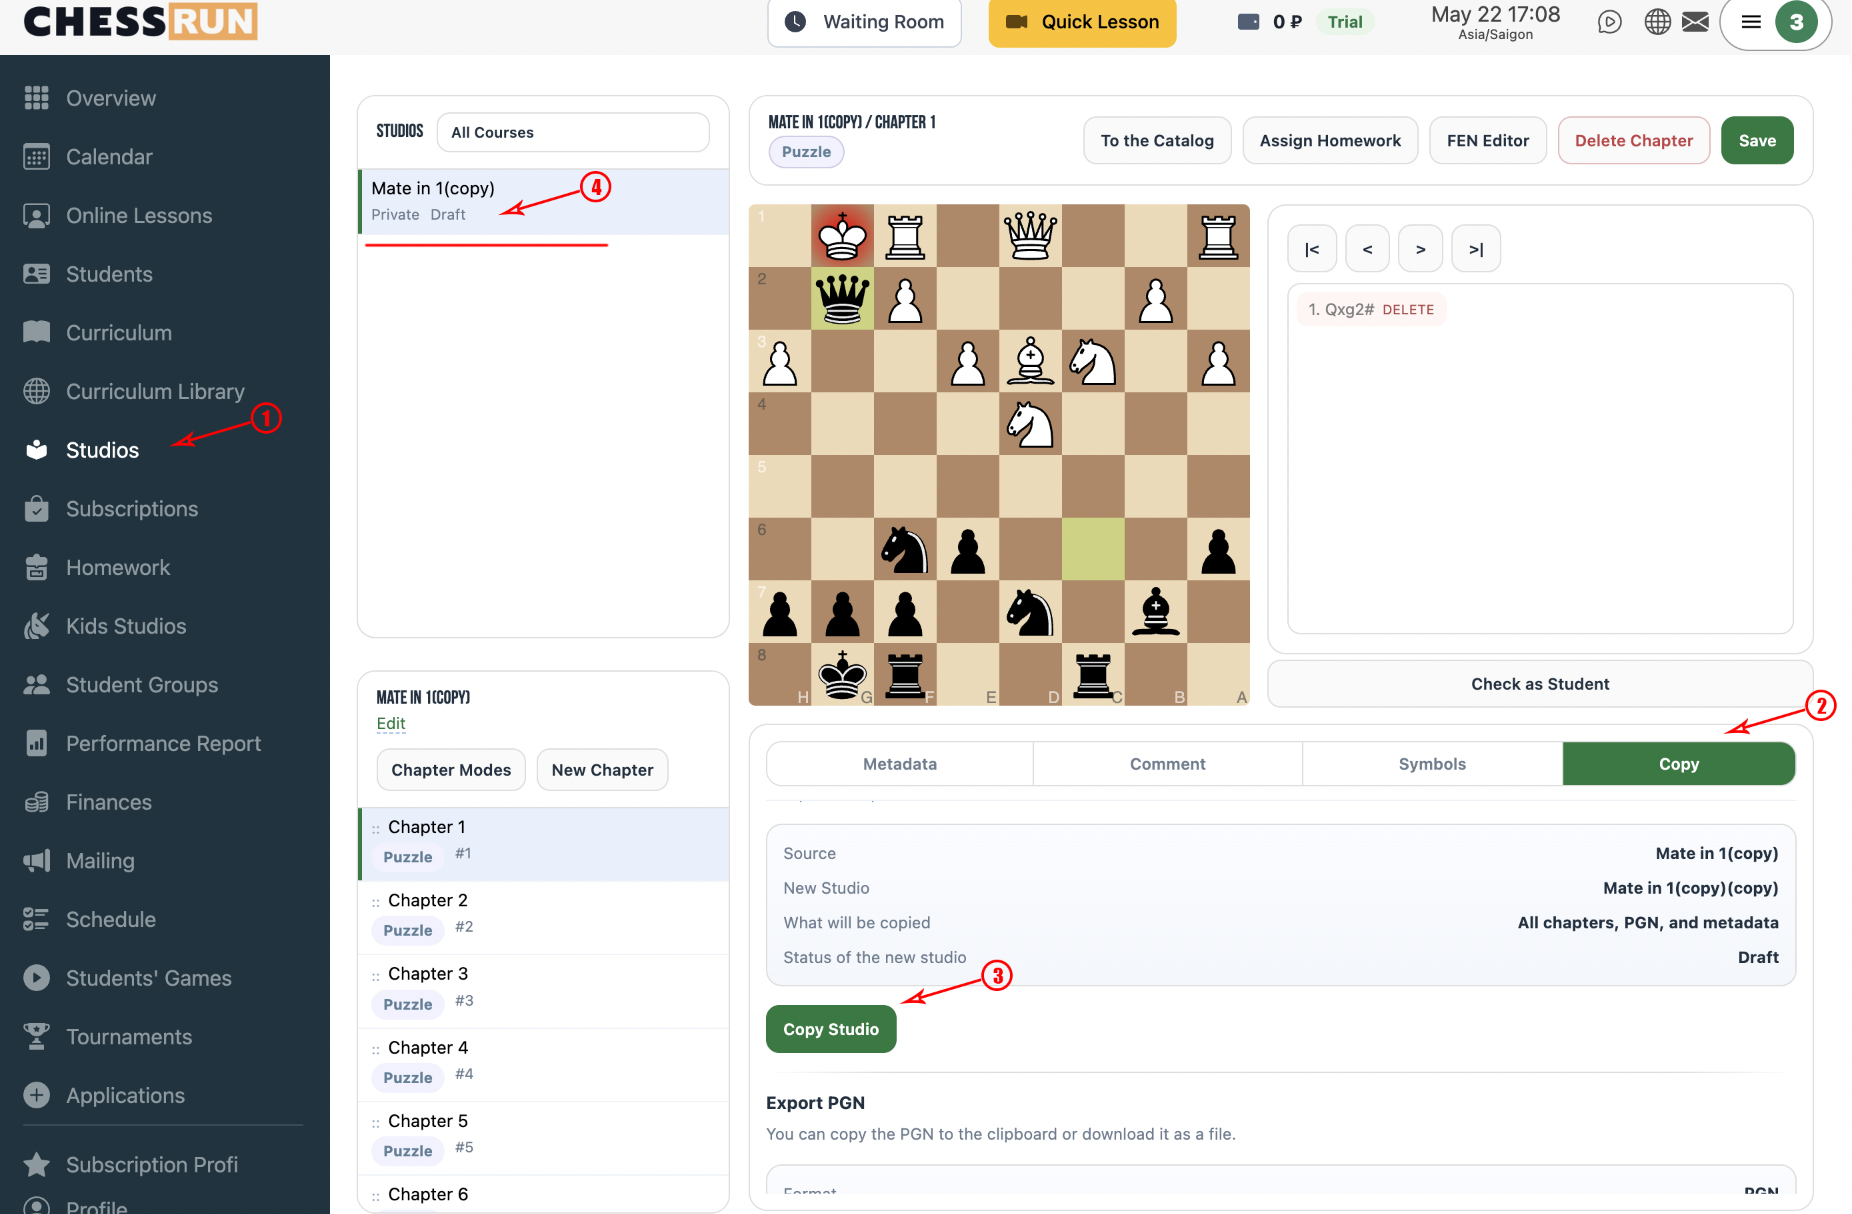Save the chapter with Save button
1852x1214 pixels.
[x=1757, y=141]
